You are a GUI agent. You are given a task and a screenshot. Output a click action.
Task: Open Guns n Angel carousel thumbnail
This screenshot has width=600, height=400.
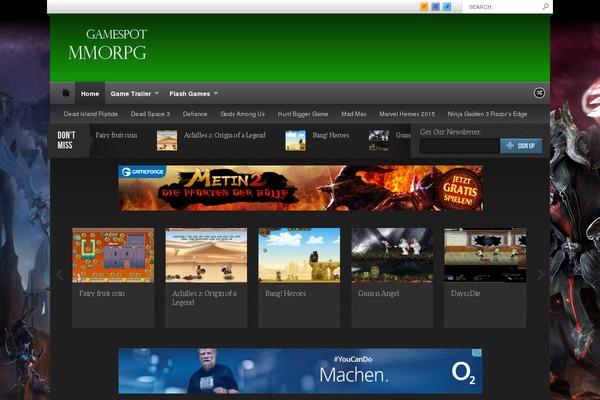392,255
